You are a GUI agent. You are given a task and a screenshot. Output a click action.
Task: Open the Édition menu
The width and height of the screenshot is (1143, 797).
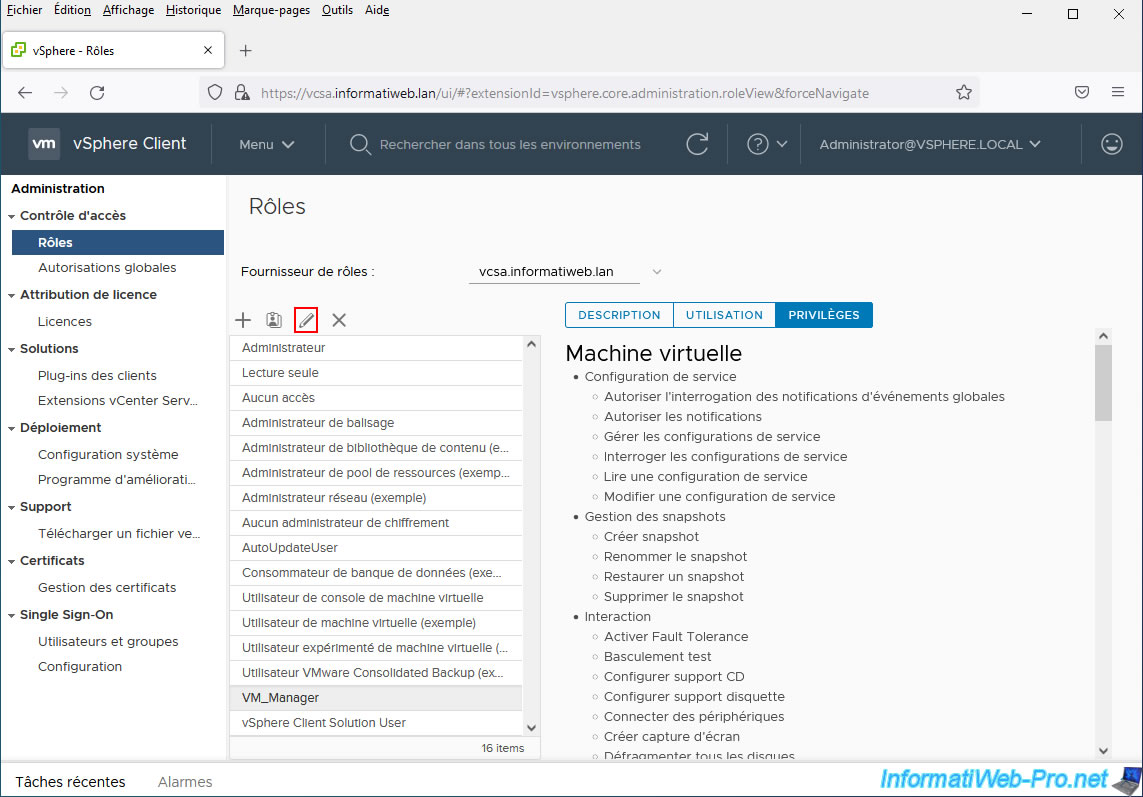(x=72, y=10)
